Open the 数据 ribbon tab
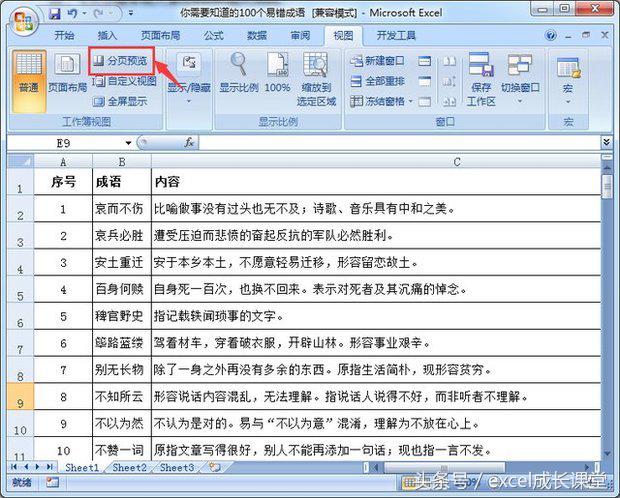This screenshot has height=498, width=620. (x=257, y=36)
